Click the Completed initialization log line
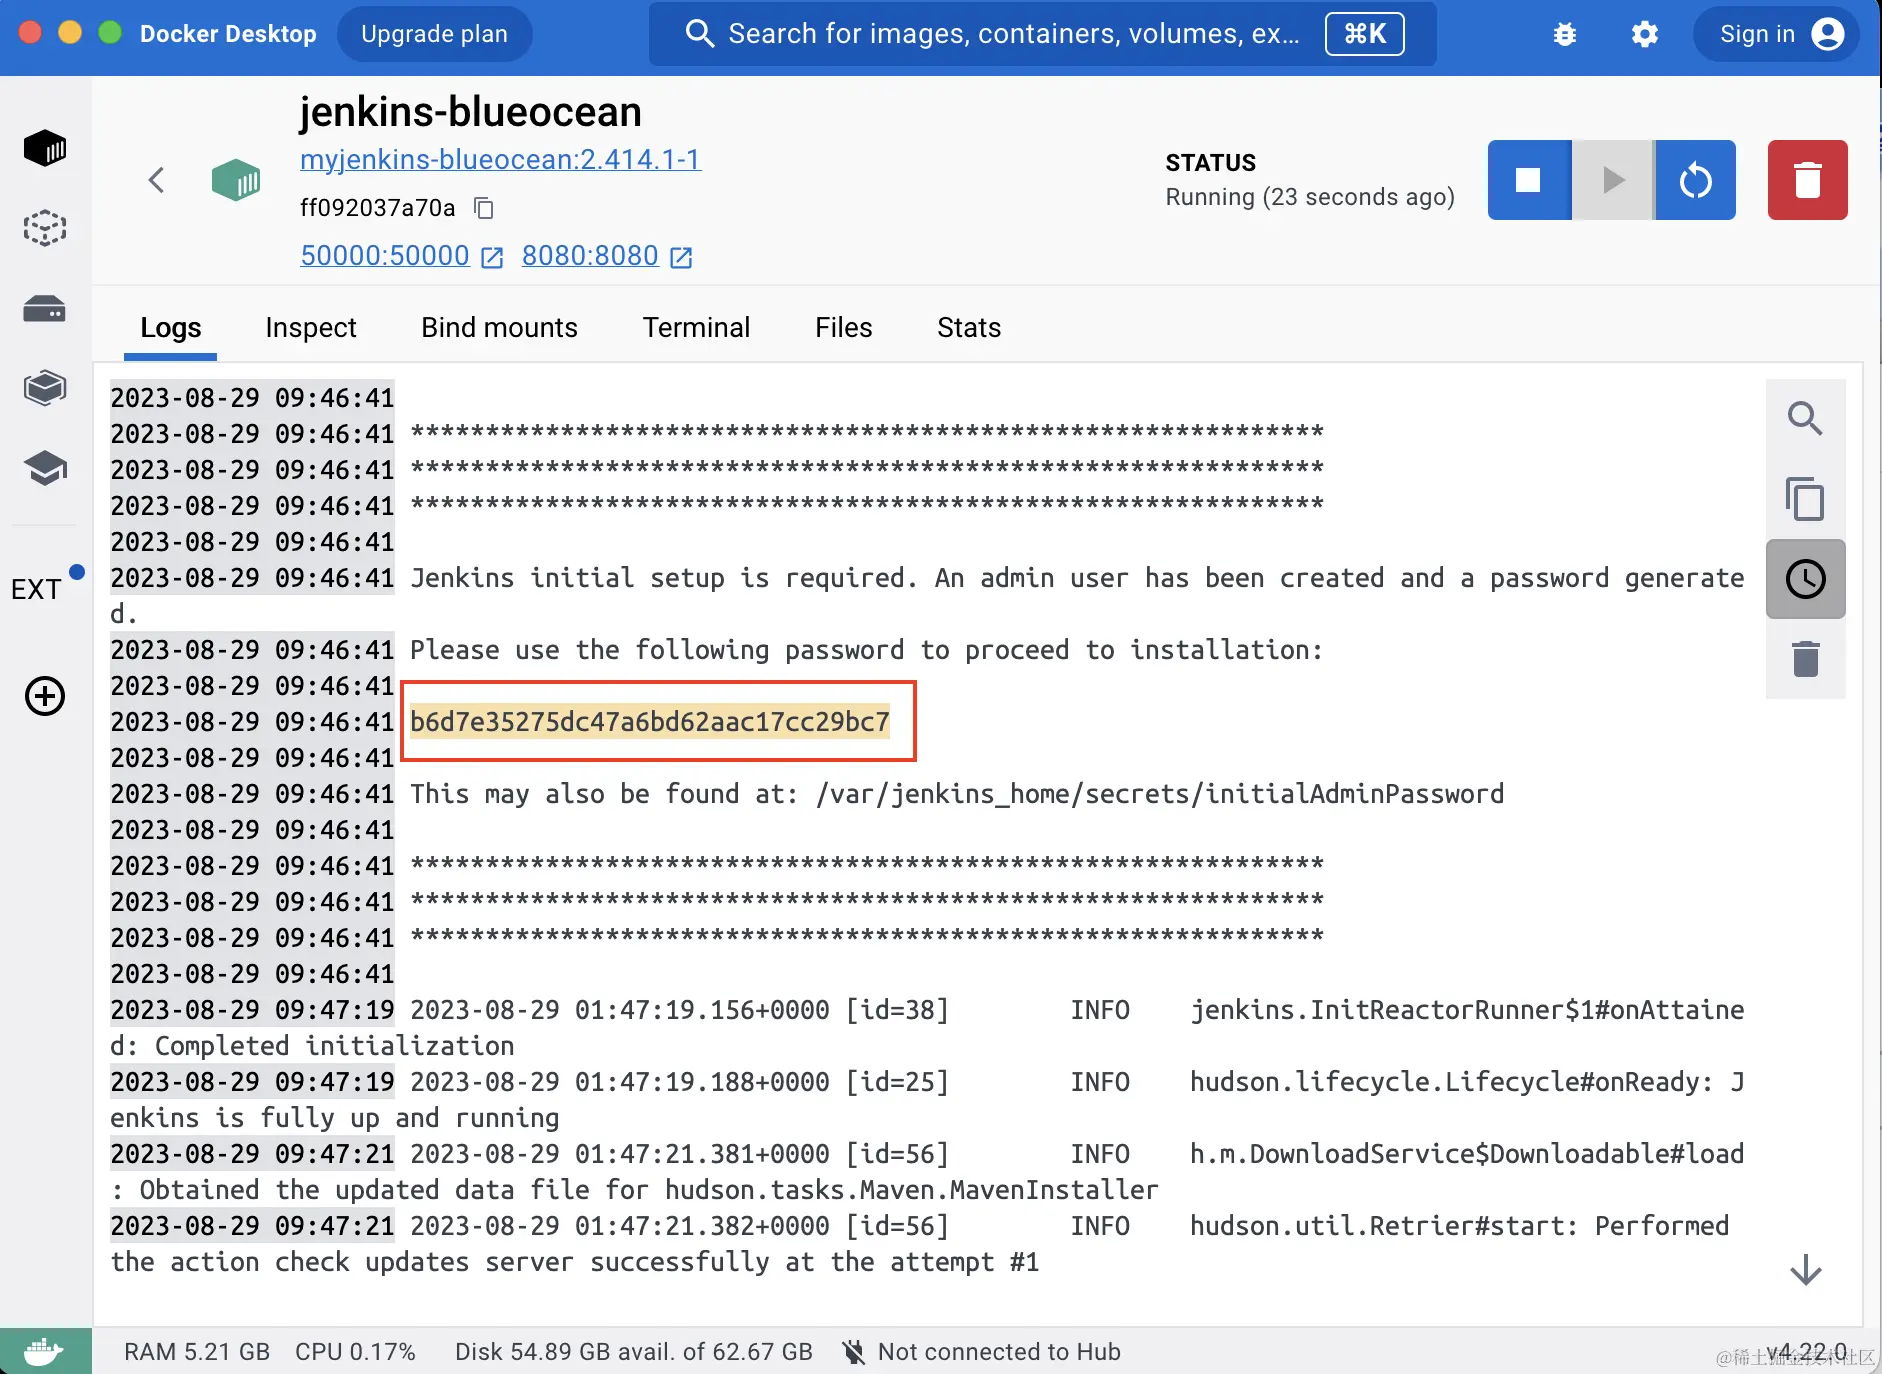Image resolution: width=1882 pixels, height=1374 pixels. (927, 1028)
